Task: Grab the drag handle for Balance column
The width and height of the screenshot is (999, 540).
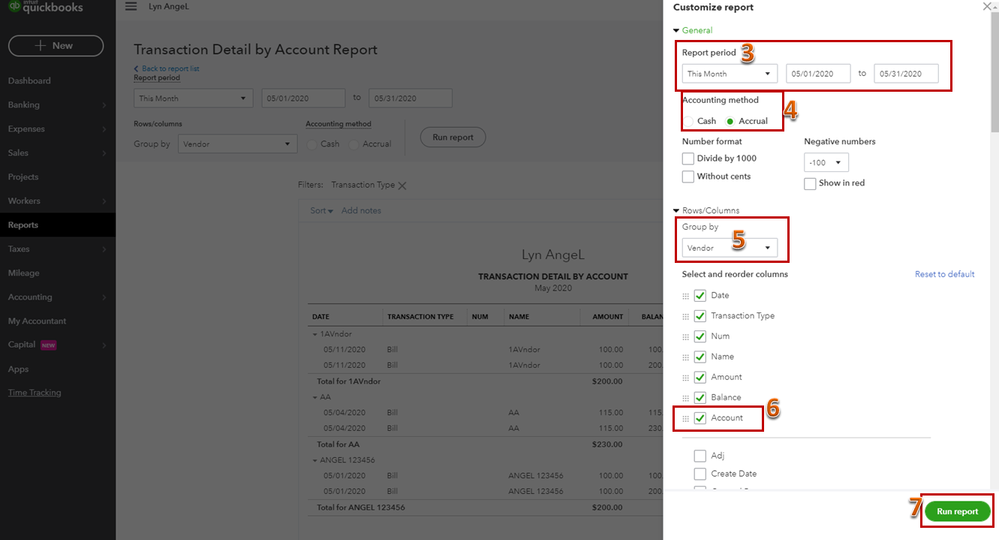Action: [686, 398]
